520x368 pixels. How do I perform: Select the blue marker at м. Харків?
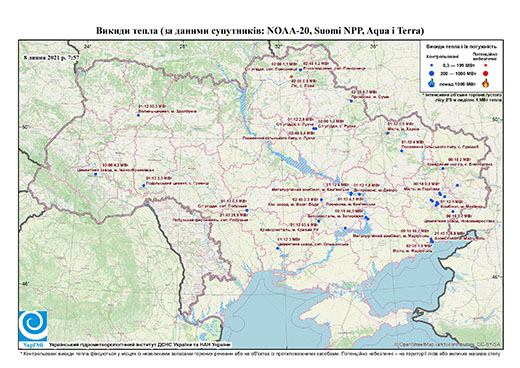click(x=388, y=133)
